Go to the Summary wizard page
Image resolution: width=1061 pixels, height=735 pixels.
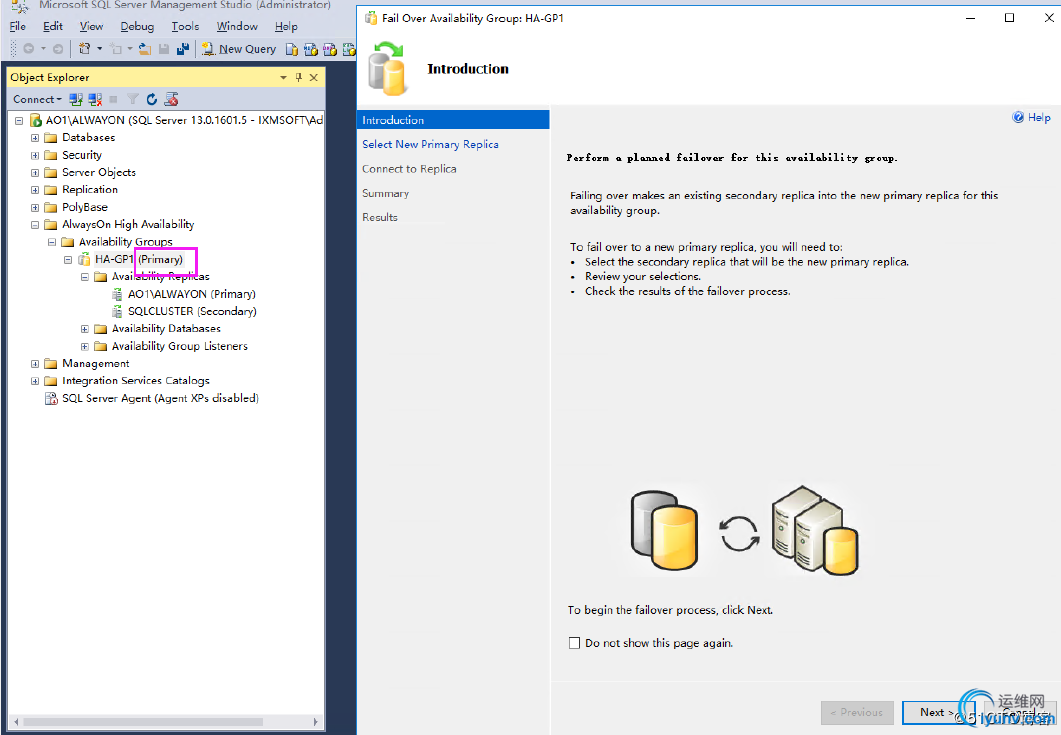point(386,193)
